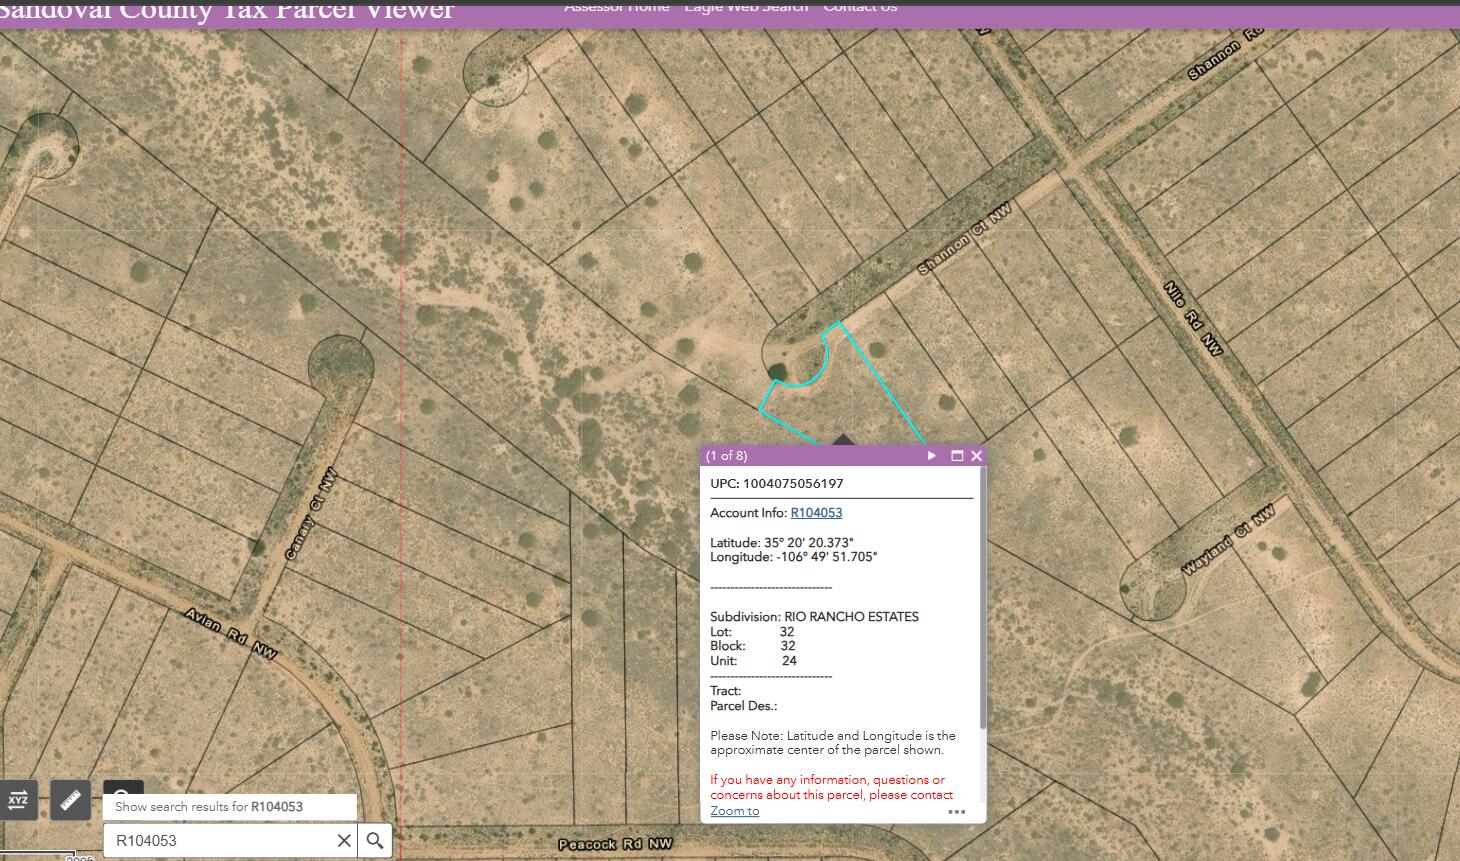Open the Assessor Home header link
This screenshot has width=1460, height=861.
tap(617, 7)
